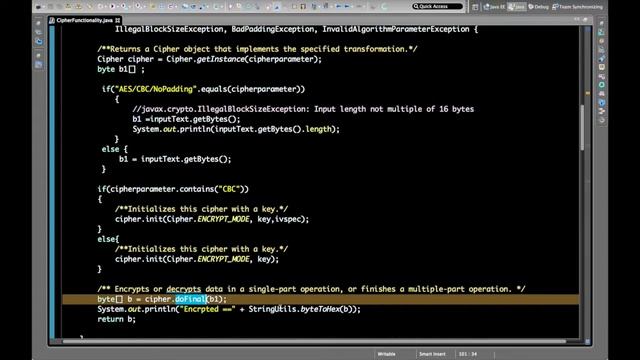Click the IllegalBlockSizeException comment line
640x360 pixels.
[303, 109]
